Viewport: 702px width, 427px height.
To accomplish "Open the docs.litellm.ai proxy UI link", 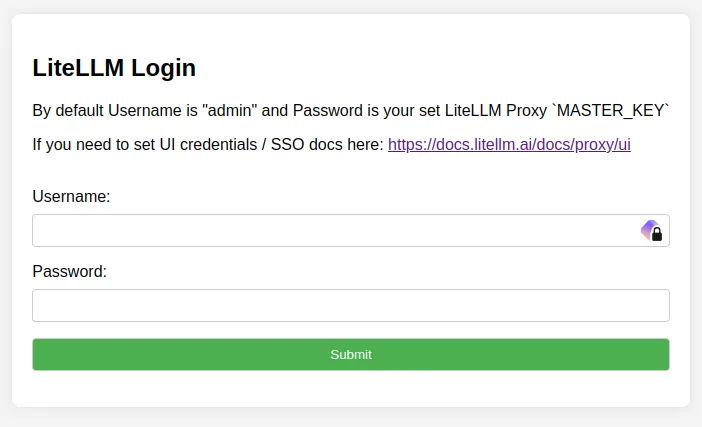I will click(509, 145).
